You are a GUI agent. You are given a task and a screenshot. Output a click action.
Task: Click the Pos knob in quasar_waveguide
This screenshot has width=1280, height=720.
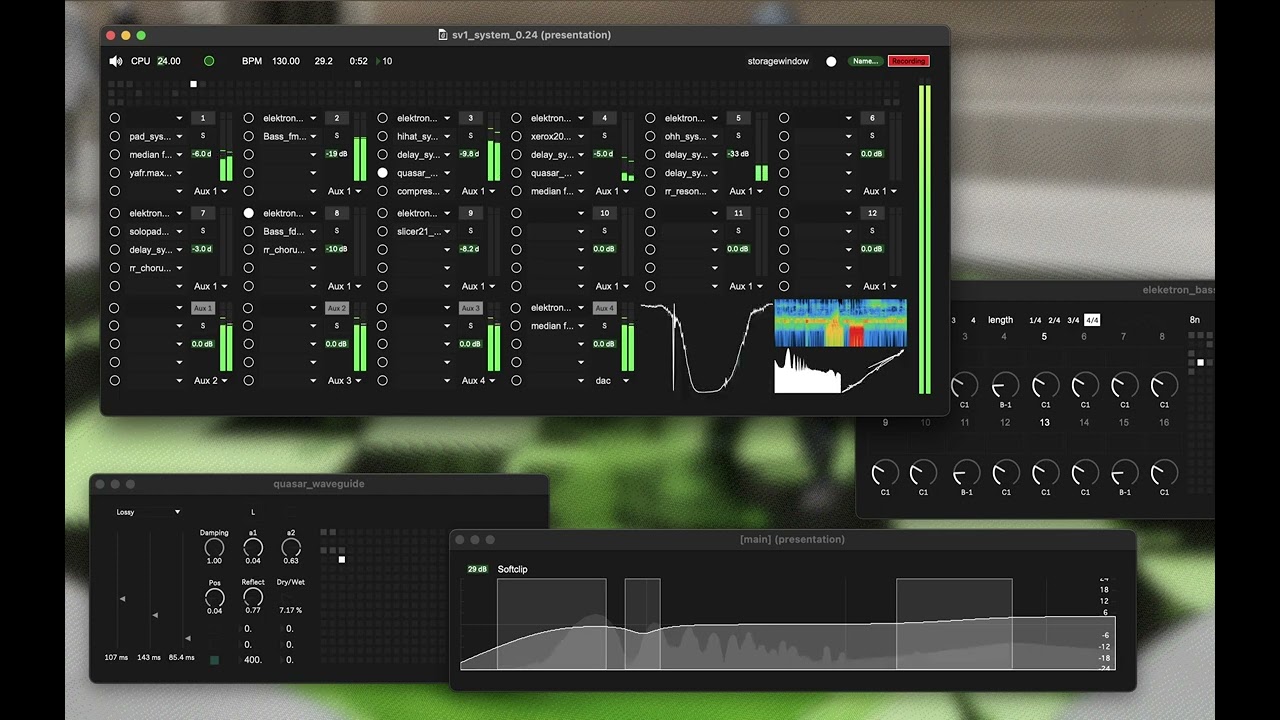(x=214, y=598)
